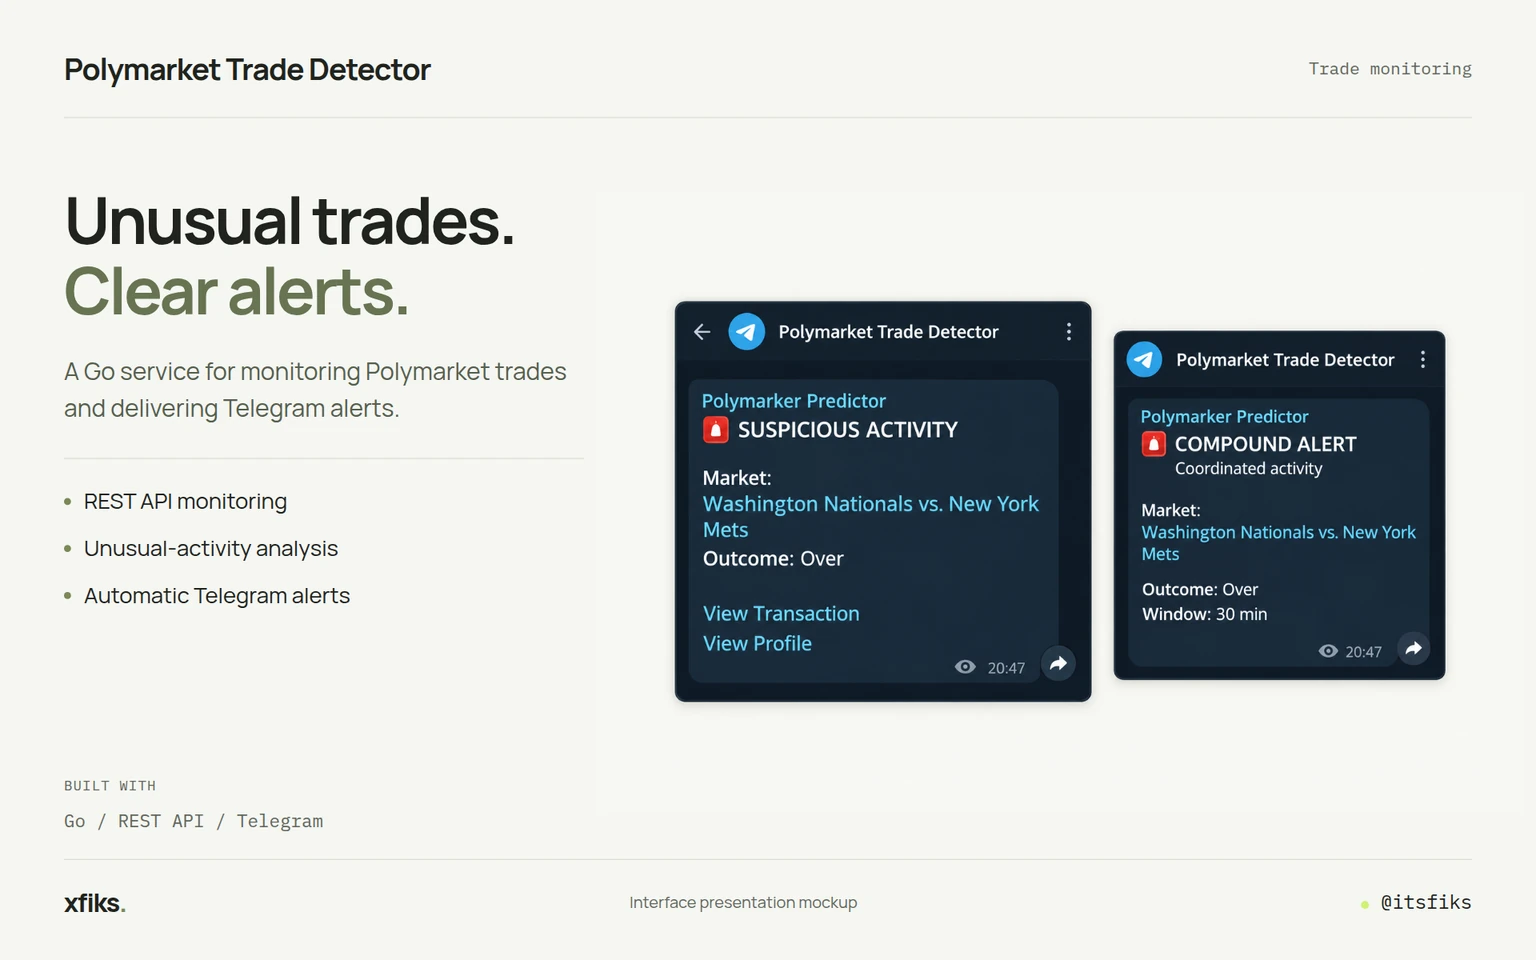This screenshot has height=960, width=1536.
Task: Click views eye icon in left message
Action: point(965,667)
